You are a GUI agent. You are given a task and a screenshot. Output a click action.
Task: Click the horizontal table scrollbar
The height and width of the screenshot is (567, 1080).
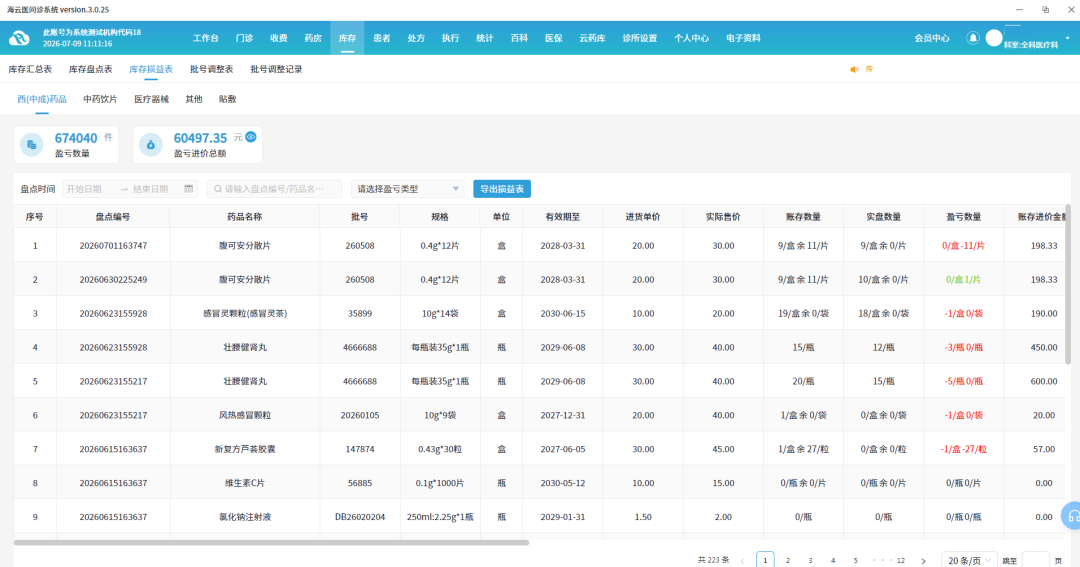pyautogui.click(x=271, y=543)
